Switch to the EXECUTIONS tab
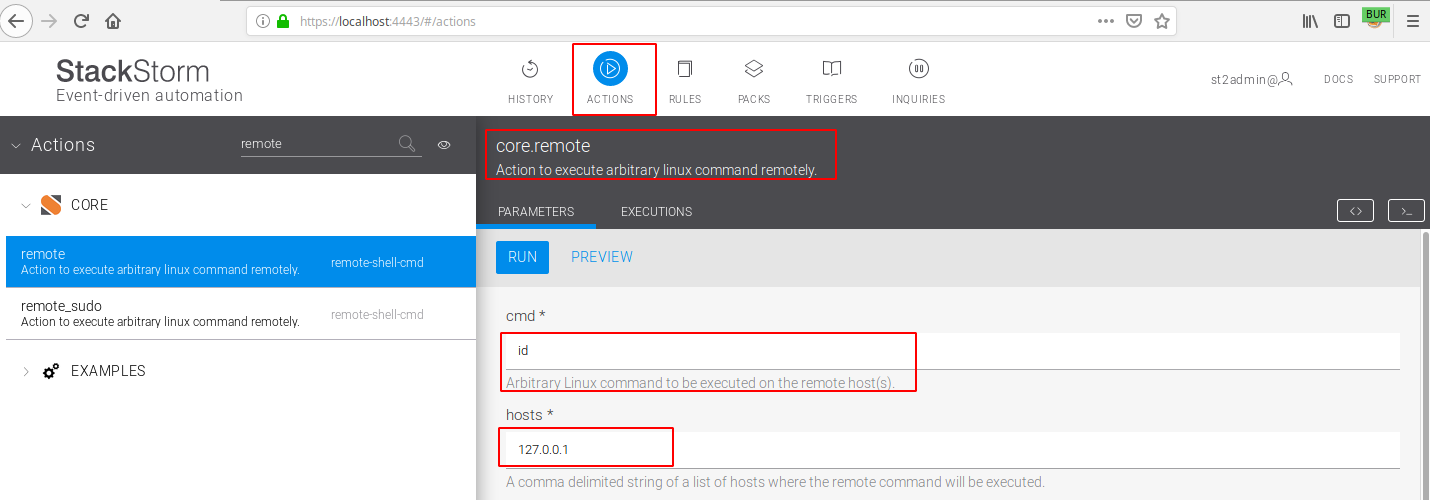This screenshot has width=1430, height=500. click(656, 212)
